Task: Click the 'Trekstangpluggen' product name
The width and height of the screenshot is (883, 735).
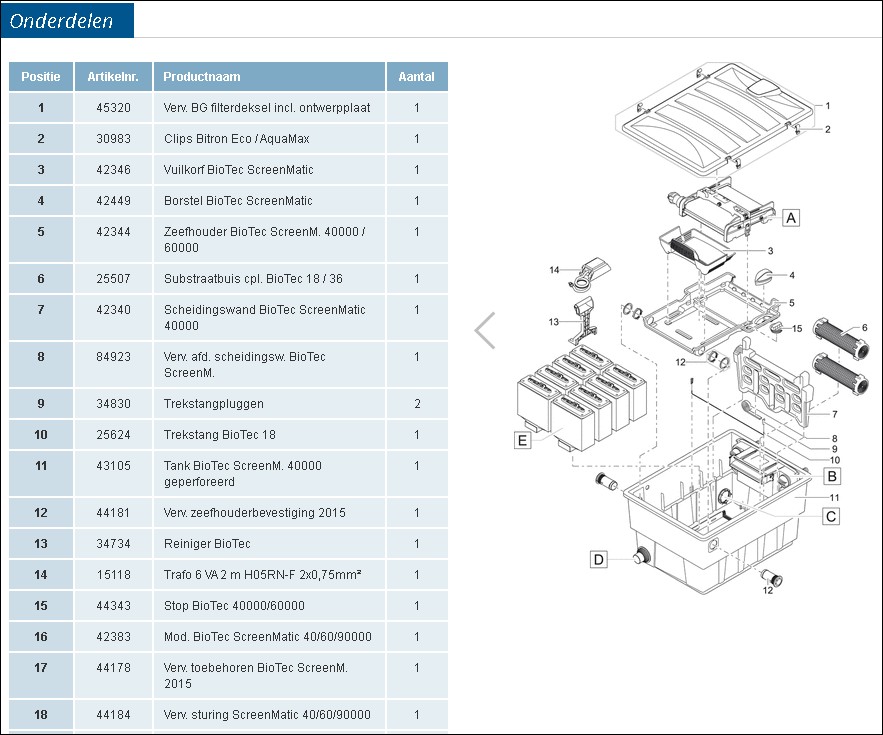Action: pos(213,404)
